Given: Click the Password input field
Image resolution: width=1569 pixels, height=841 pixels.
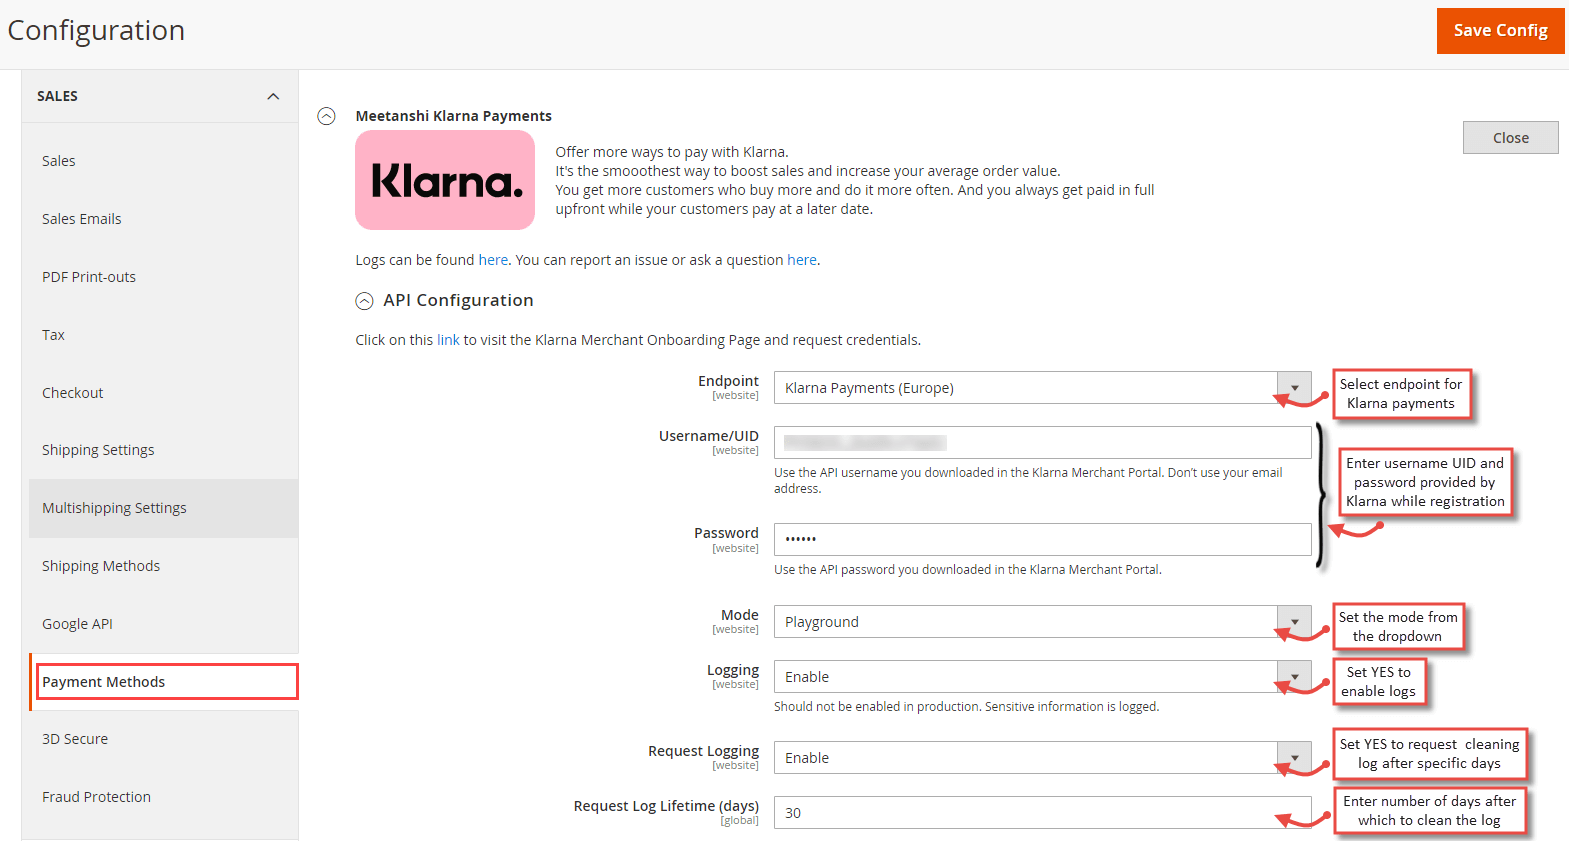Looking at the screenshot, I should 1042,539.
